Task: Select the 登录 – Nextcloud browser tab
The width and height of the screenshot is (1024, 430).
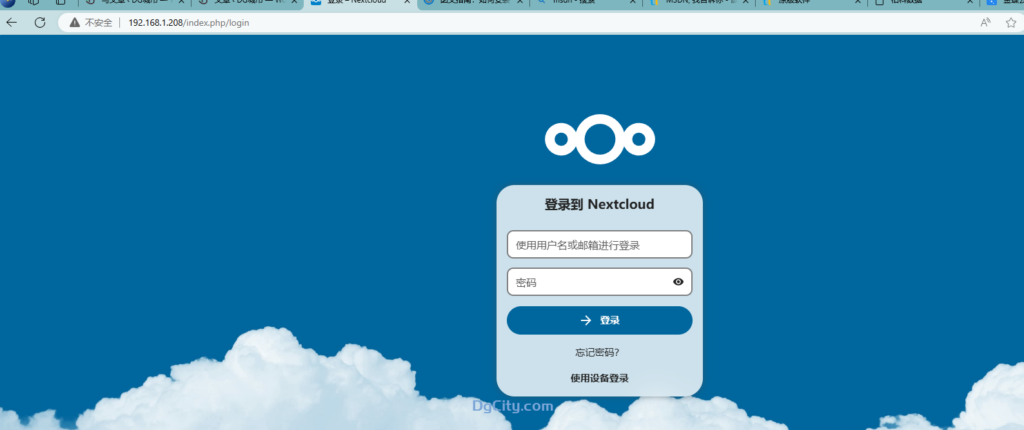Action: [360, 3]
